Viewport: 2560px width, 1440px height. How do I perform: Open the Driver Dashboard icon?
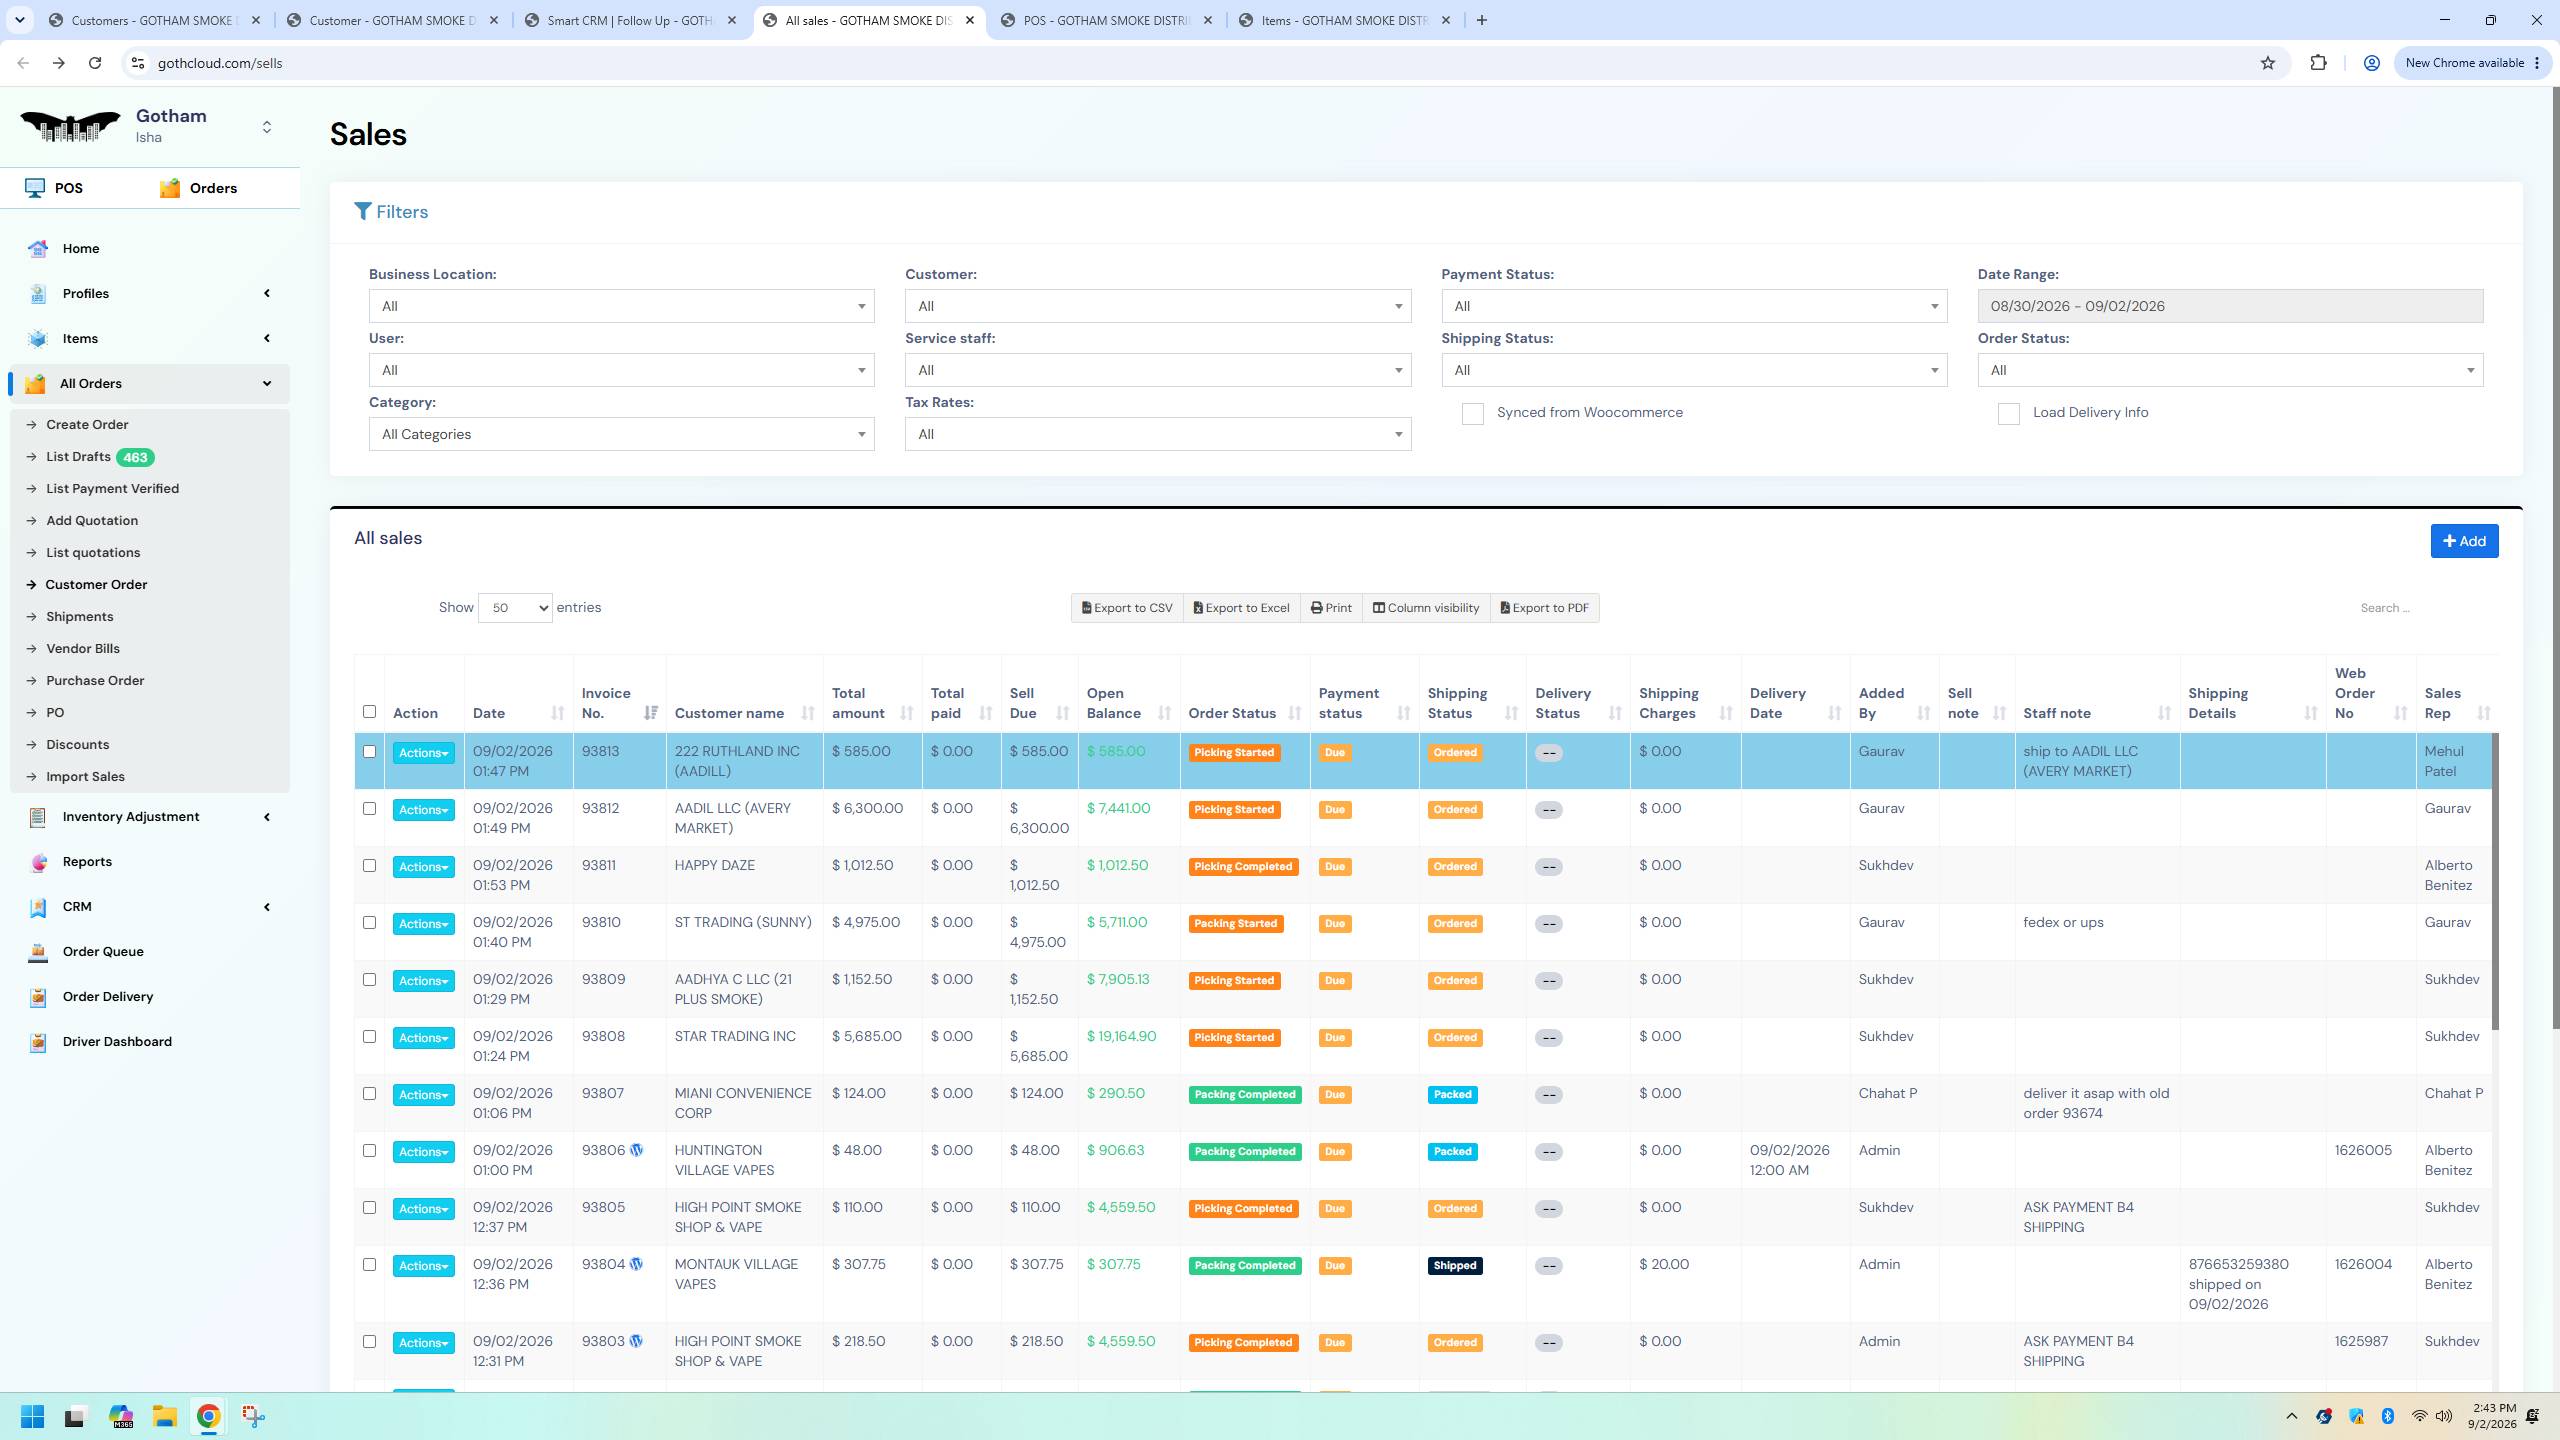[38, 1042]
